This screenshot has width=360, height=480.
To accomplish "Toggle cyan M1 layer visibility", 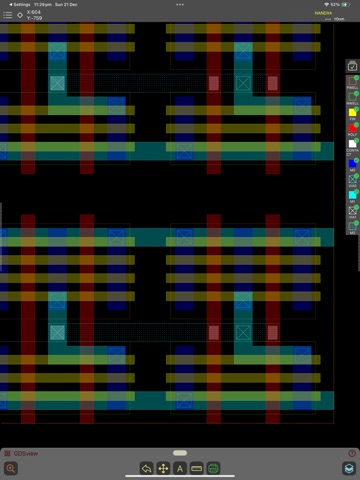I will coord(352,196).
